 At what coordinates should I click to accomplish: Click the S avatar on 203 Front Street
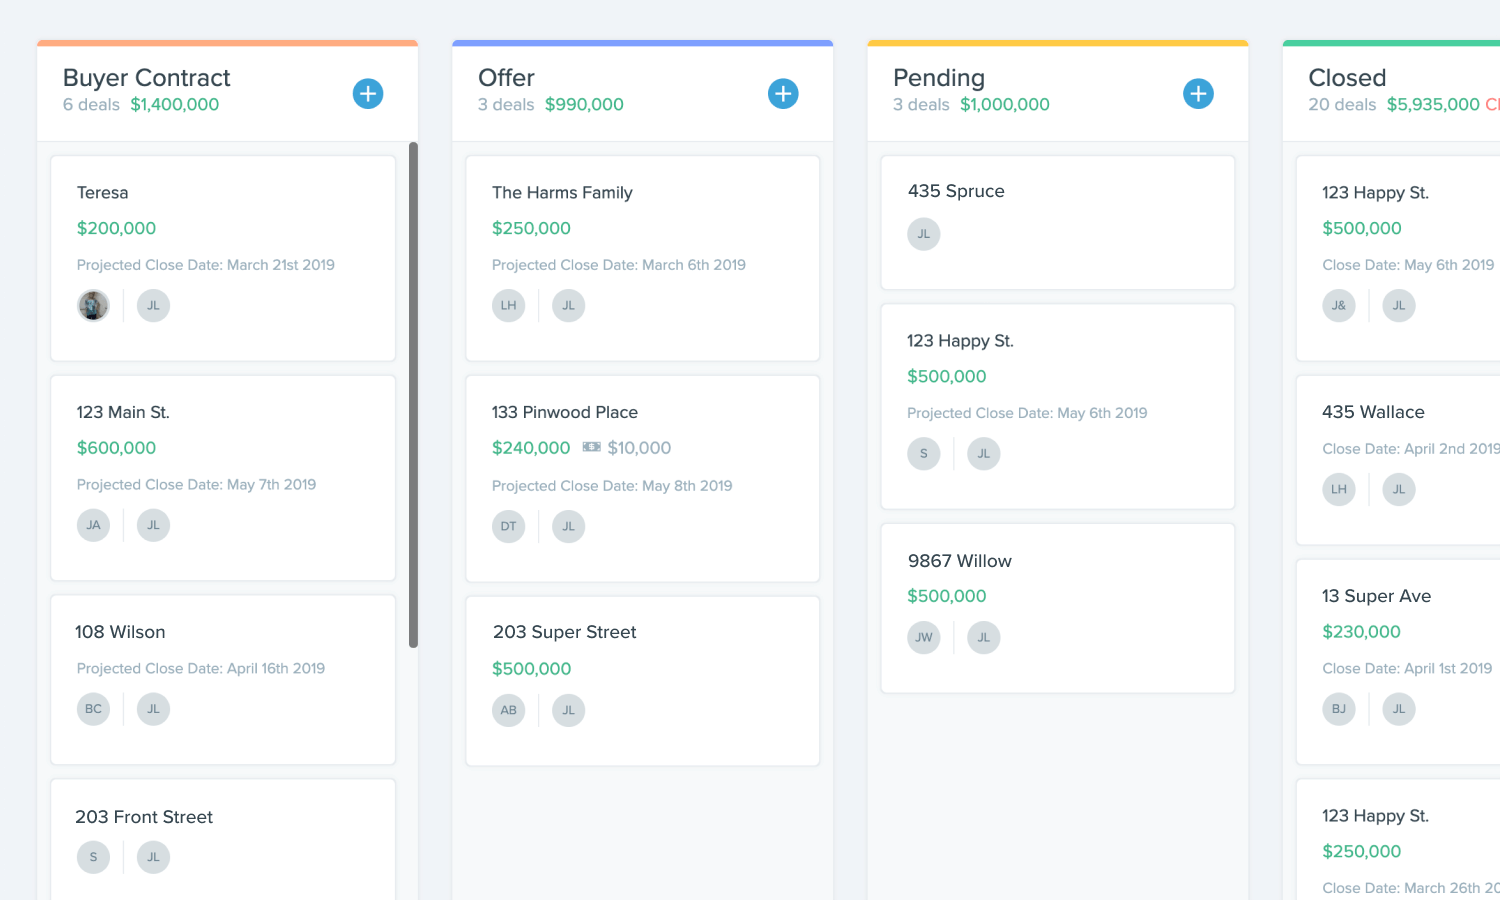point(93,857)
